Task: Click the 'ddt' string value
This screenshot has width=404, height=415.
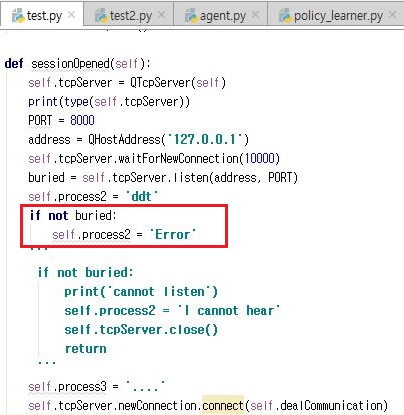Action: pos(142,196)
